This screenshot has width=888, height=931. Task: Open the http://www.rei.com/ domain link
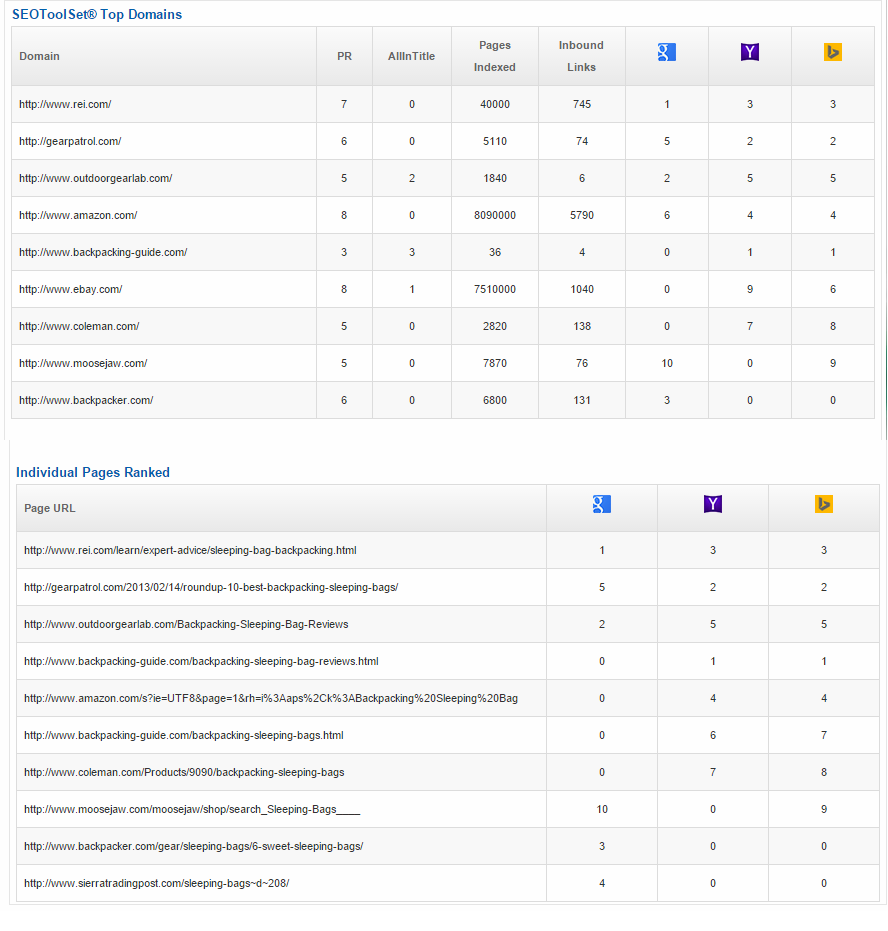65,104
